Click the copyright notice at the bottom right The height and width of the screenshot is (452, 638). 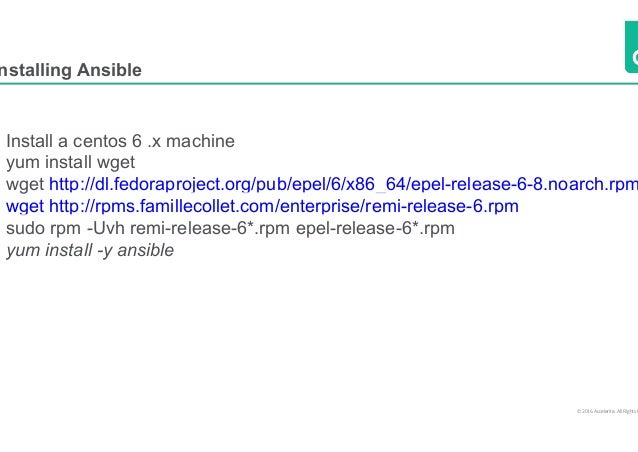(607, 411)
